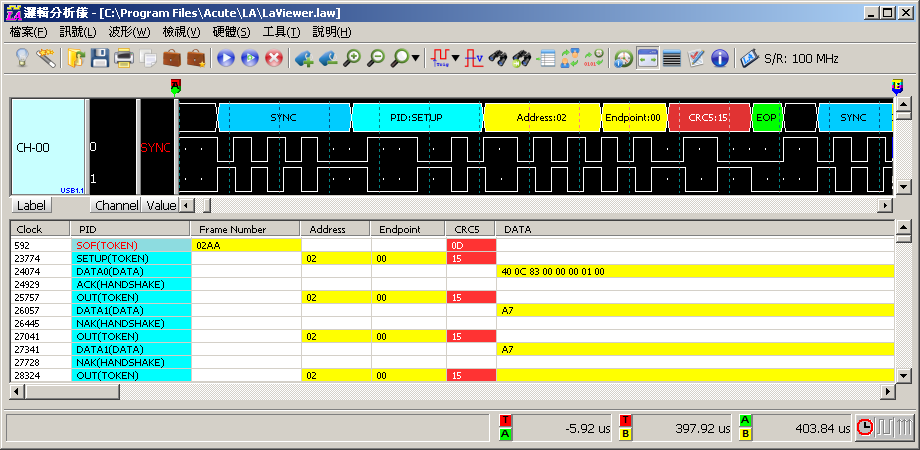920x450 pixels.
Task: Click the table horizontal scrollbar thumb
Action: tap(72, 391)
